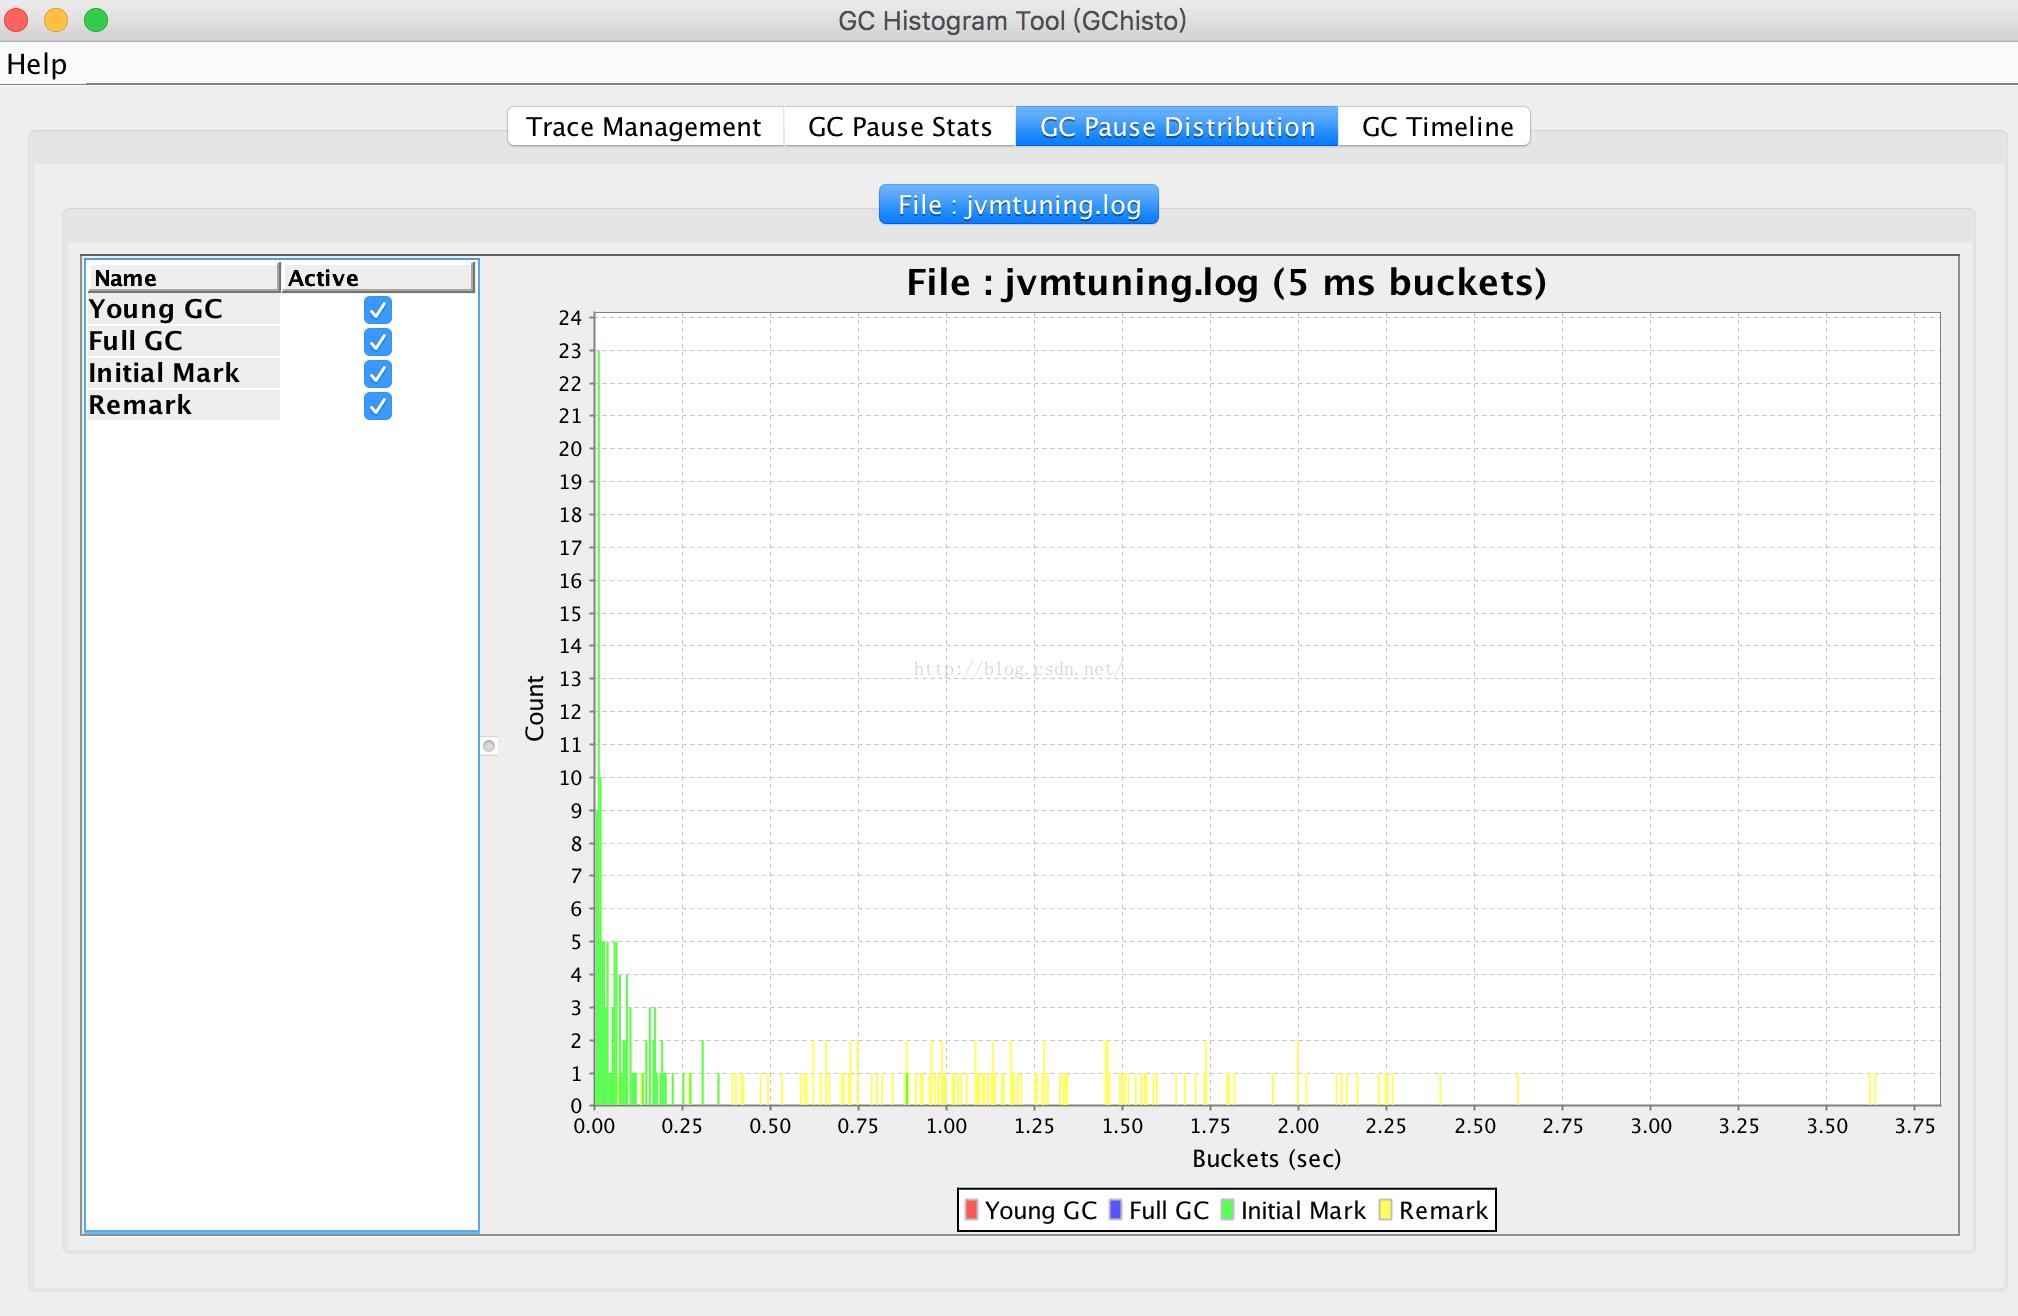Click the window title GC Histogram Tool (GChisto)
Screen dimensions: 2018x1316
pyautogui.click(x=1012, y=21)
